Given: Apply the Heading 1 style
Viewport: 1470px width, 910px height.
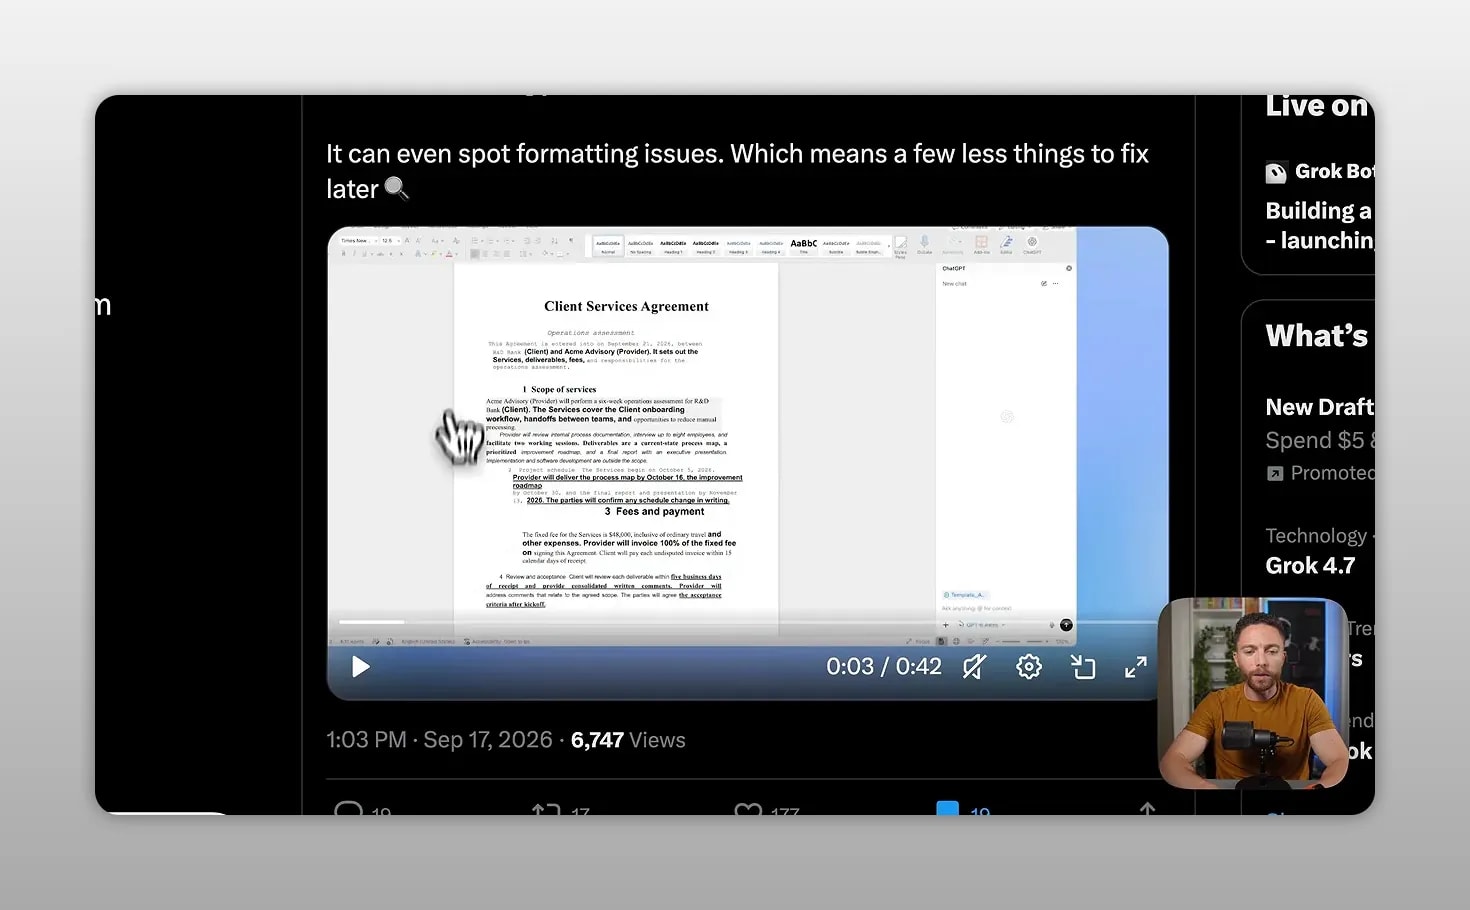Looking at the screenshot, I should [x=673, y=246].
